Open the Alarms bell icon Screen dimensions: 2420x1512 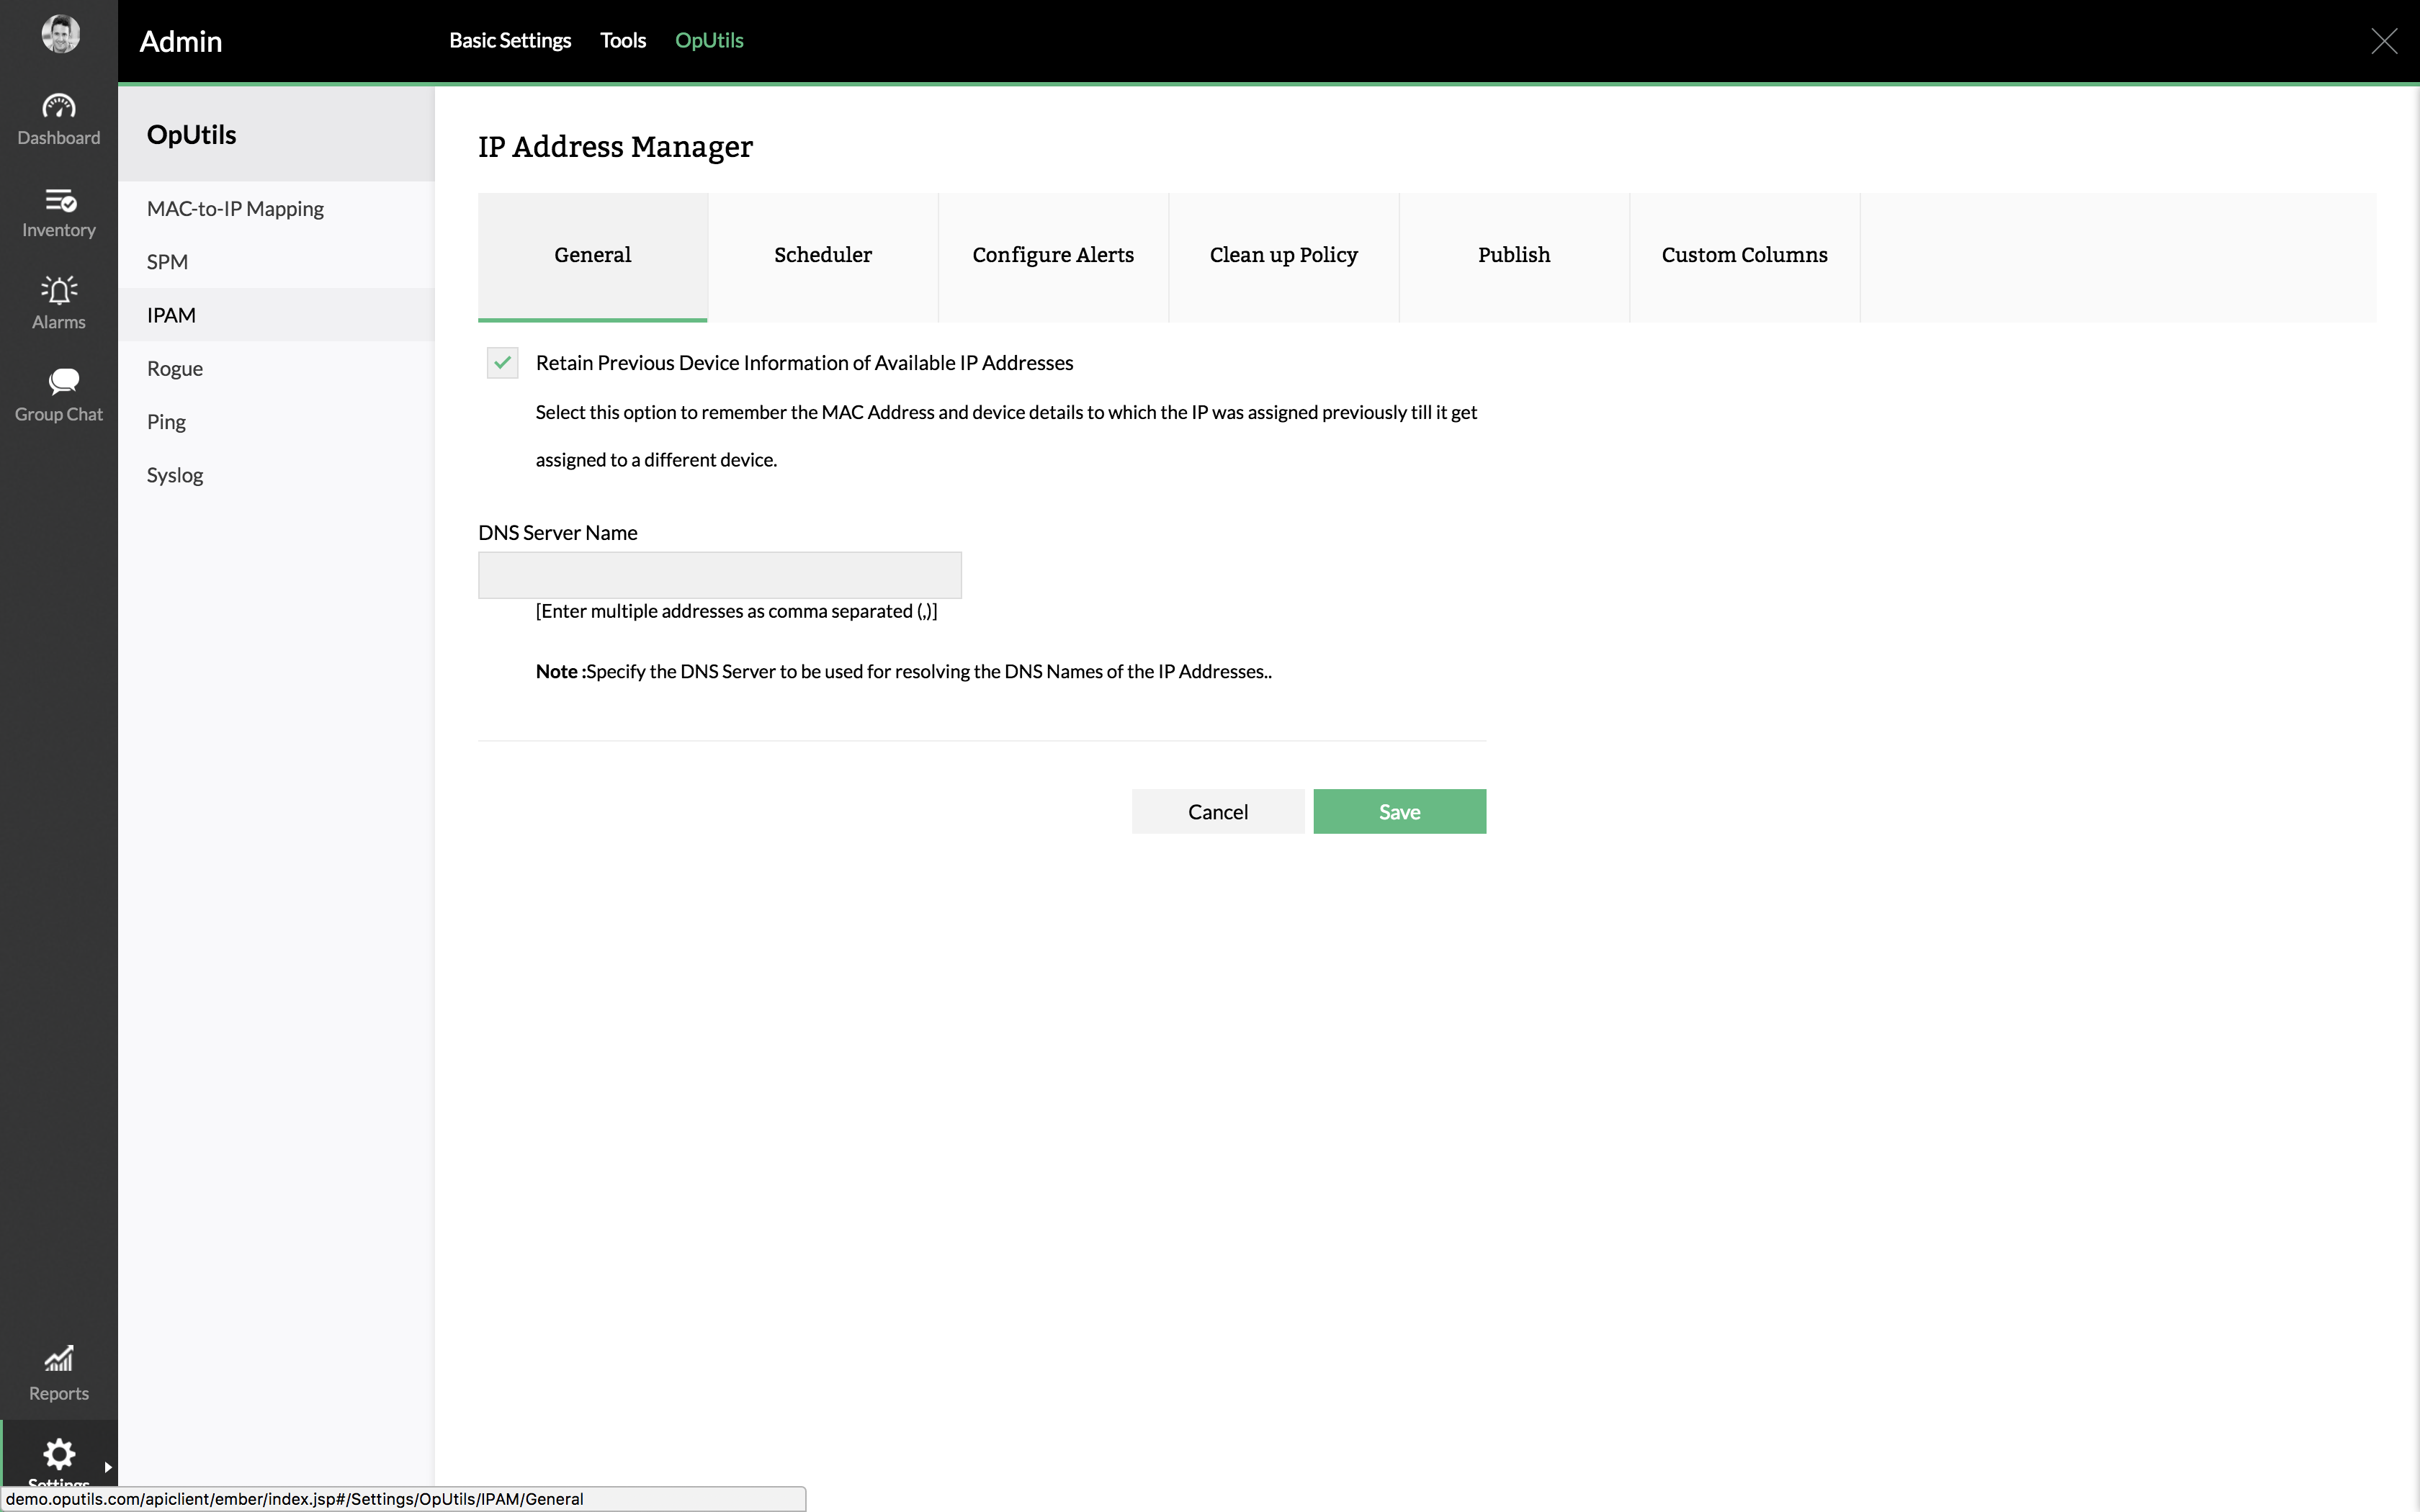(x=58, y=291)
